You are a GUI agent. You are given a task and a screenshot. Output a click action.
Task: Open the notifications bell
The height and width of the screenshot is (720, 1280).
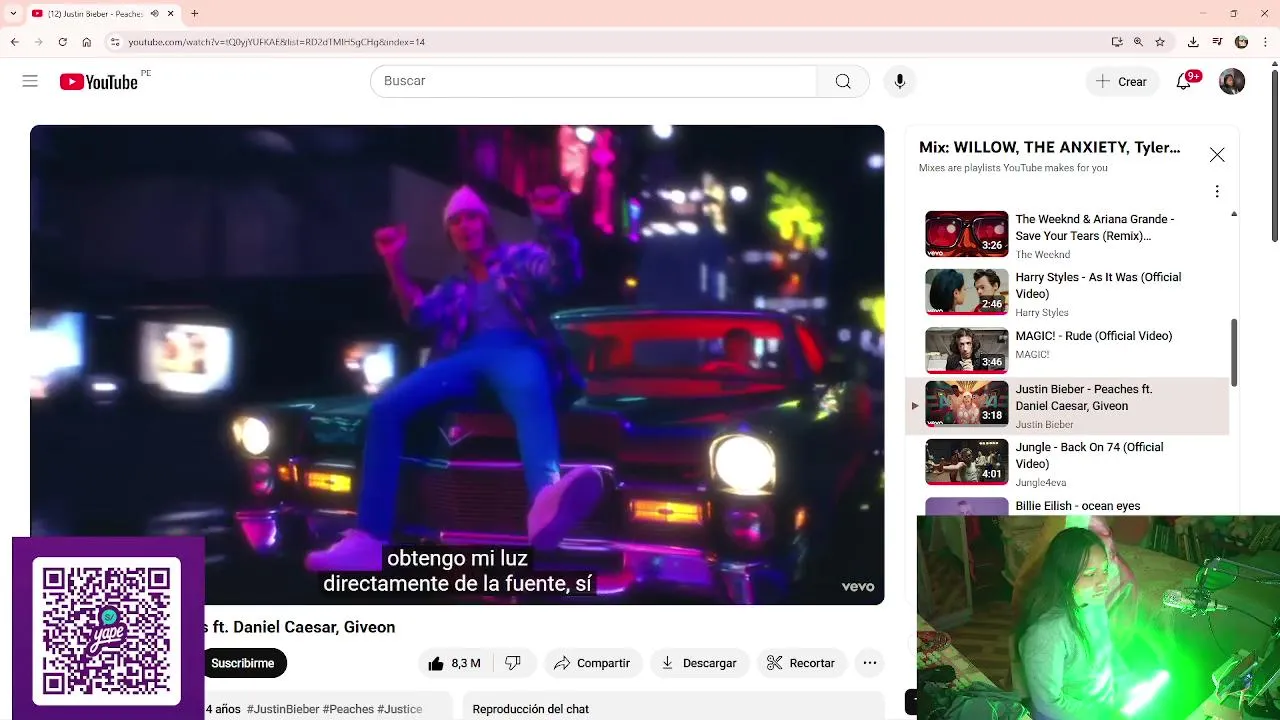tap(1184, 81)
